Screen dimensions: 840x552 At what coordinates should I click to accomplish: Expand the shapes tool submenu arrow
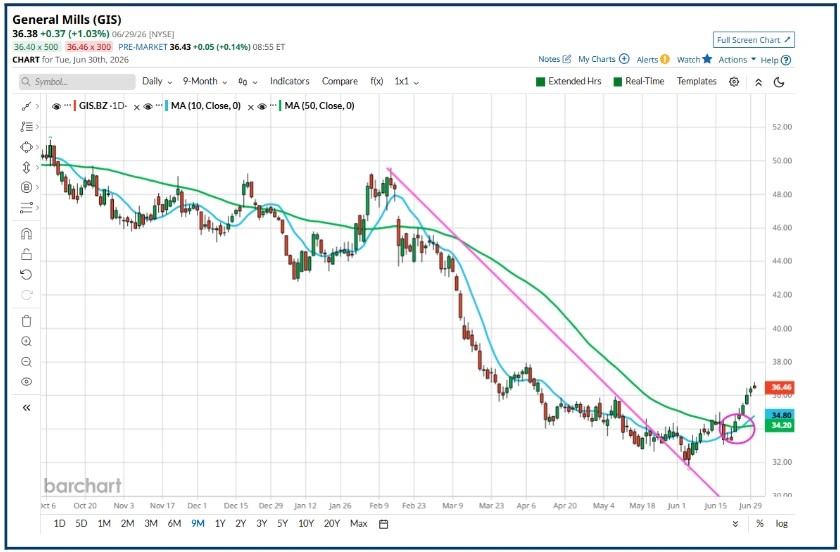point(37,147)
